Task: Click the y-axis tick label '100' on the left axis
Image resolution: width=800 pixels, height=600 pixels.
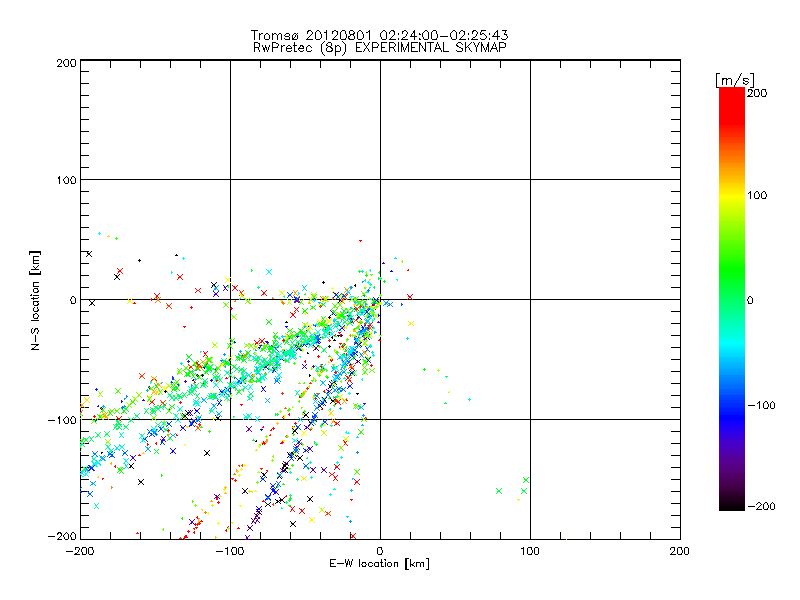Action: point(66,180)
